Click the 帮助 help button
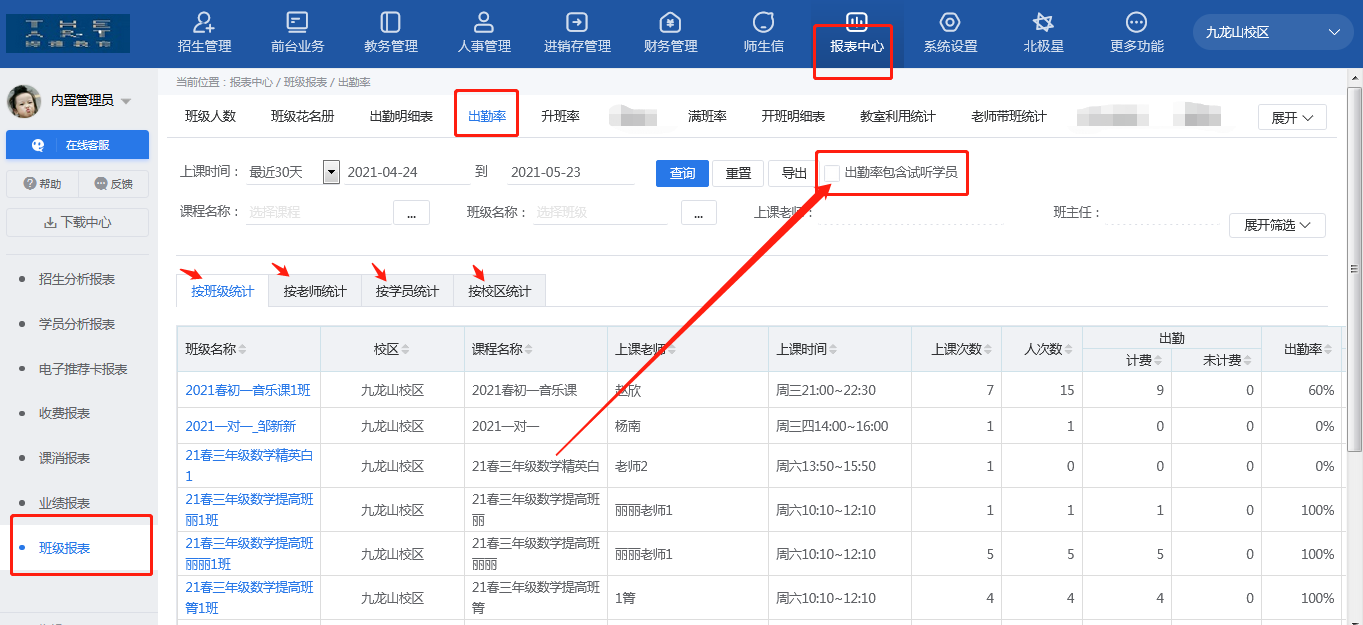This screenshot has height=625, width=1363. point(41,184)
